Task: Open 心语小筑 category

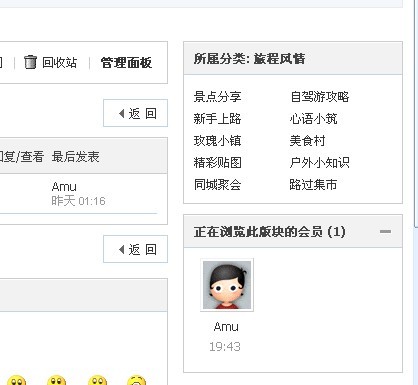Action: (x=313, y=118)
